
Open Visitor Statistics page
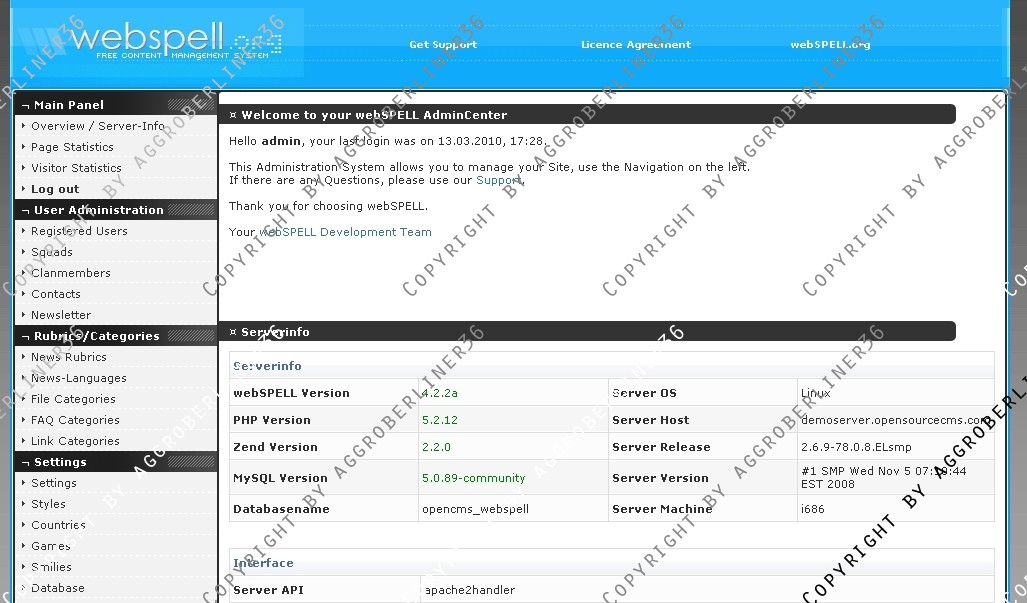76,168
